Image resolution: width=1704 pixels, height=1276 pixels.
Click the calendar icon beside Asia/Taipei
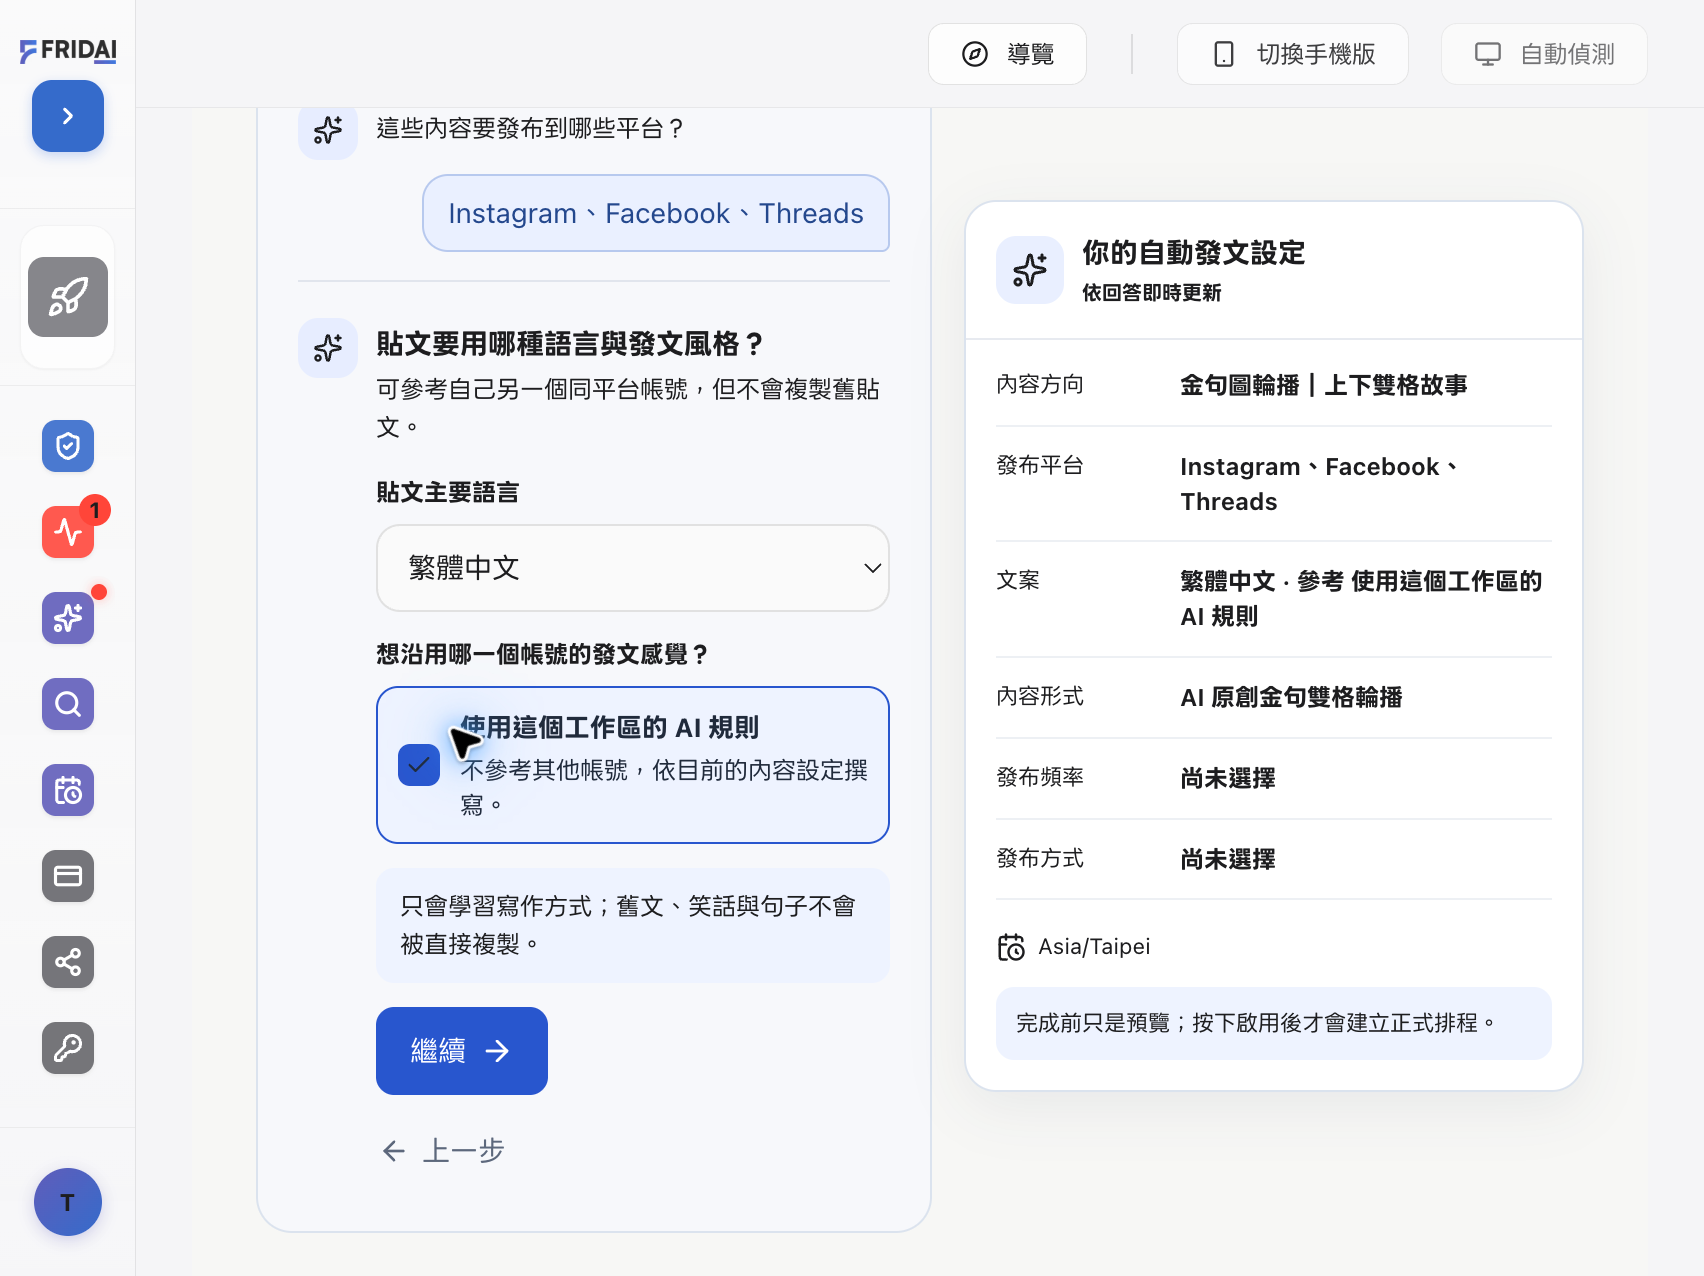point(1011,947)
